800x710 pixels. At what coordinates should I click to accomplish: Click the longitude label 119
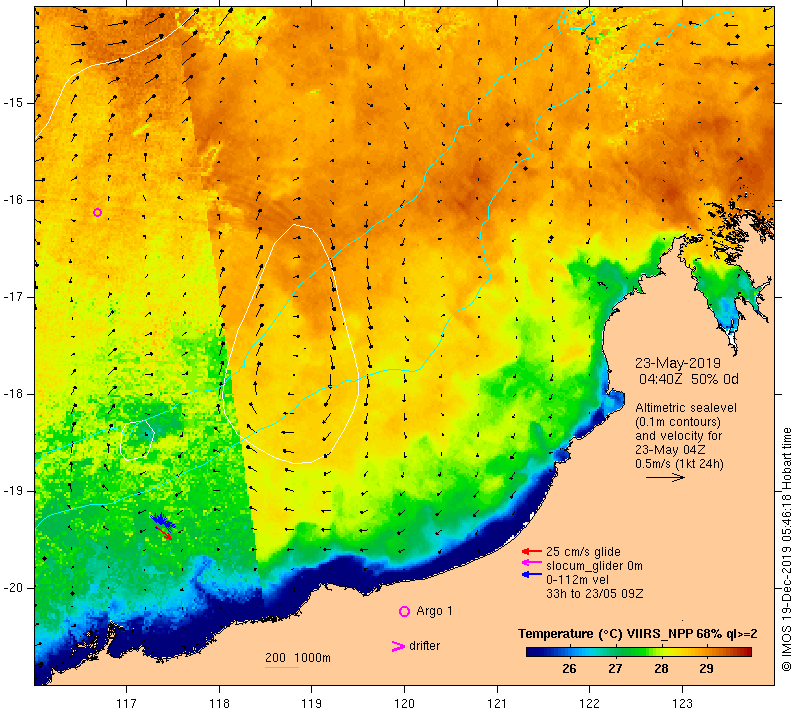click(x=312, y=703)
